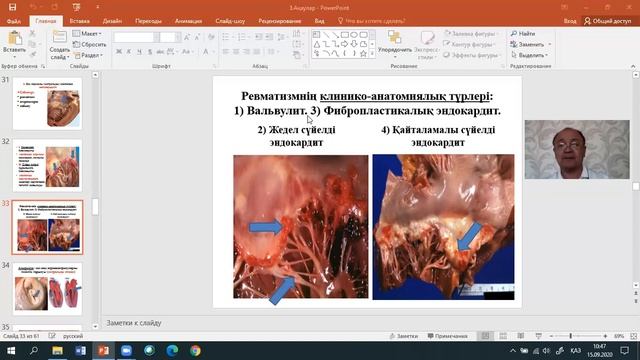Switch to the Анимация tab
This screenshot has width=640, height=360.
(x=188, y=21)
